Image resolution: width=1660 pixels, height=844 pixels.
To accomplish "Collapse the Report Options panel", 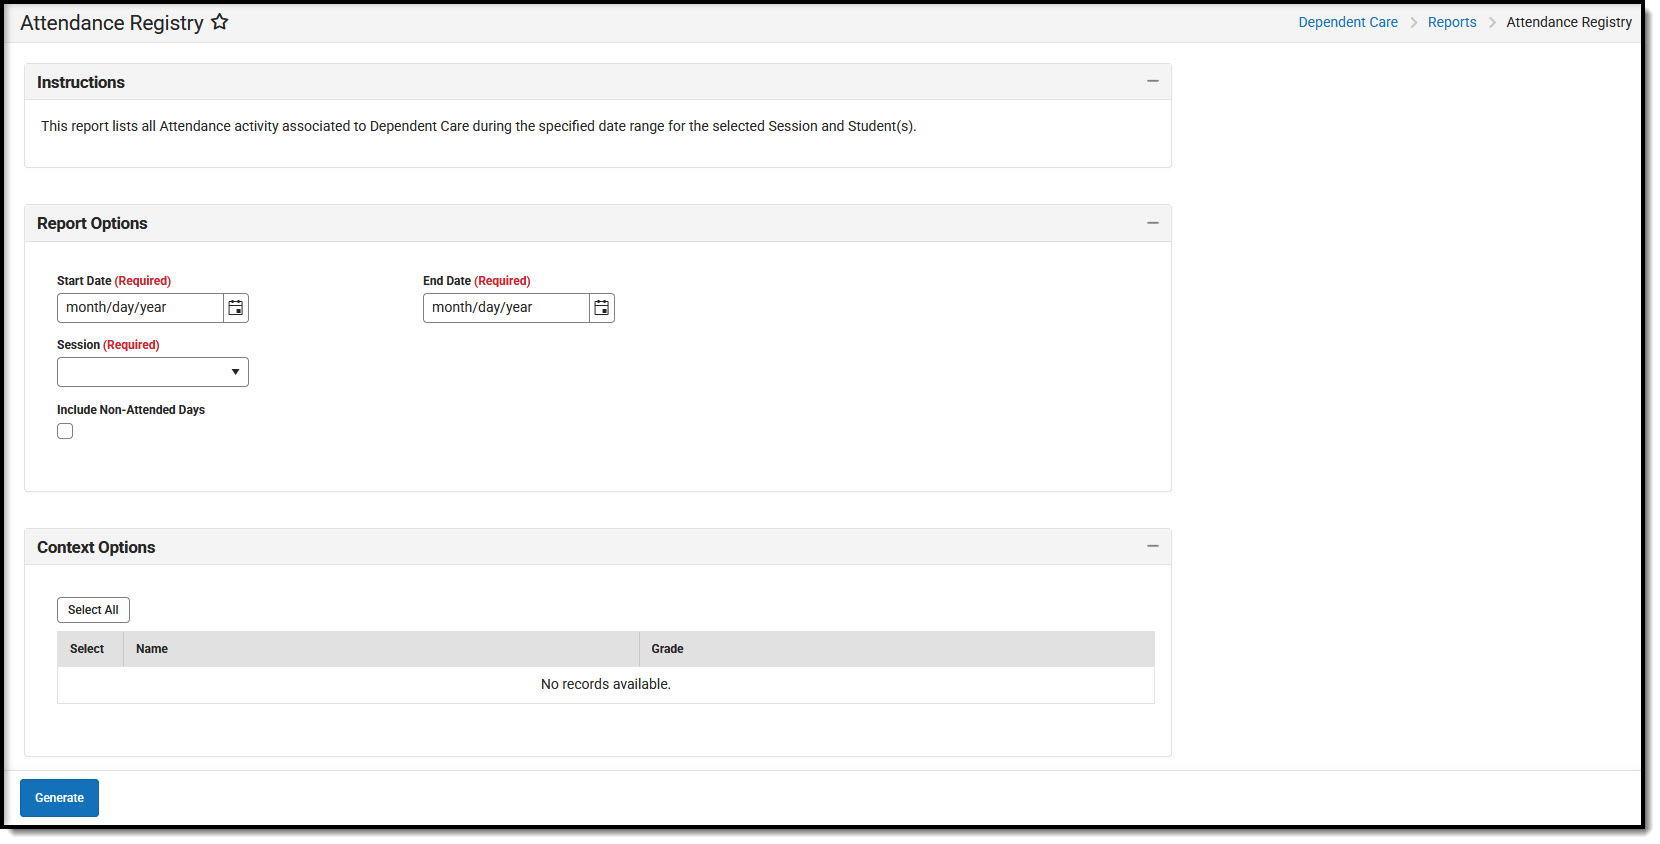I will click(1152, 223).
